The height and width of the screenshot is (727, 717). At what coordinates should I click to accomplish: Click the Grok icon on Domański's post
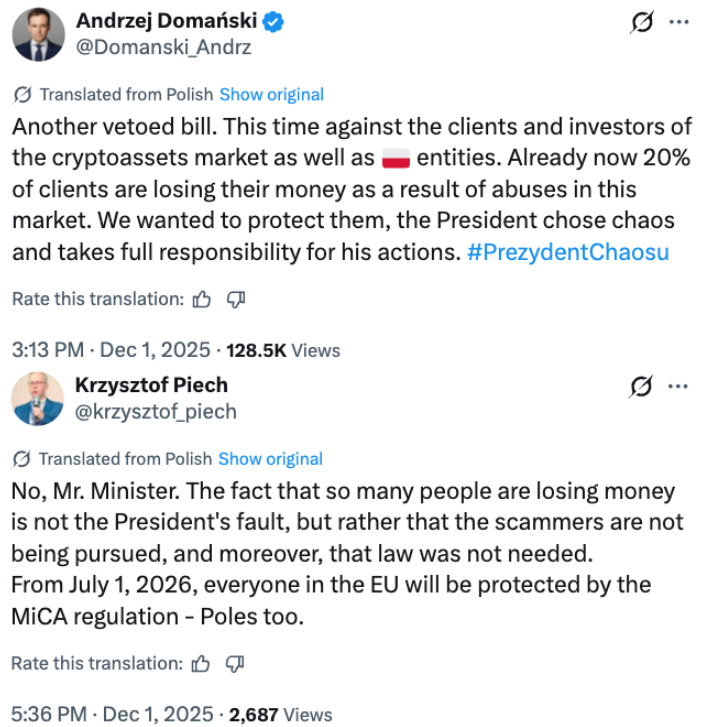coord(645,24)
